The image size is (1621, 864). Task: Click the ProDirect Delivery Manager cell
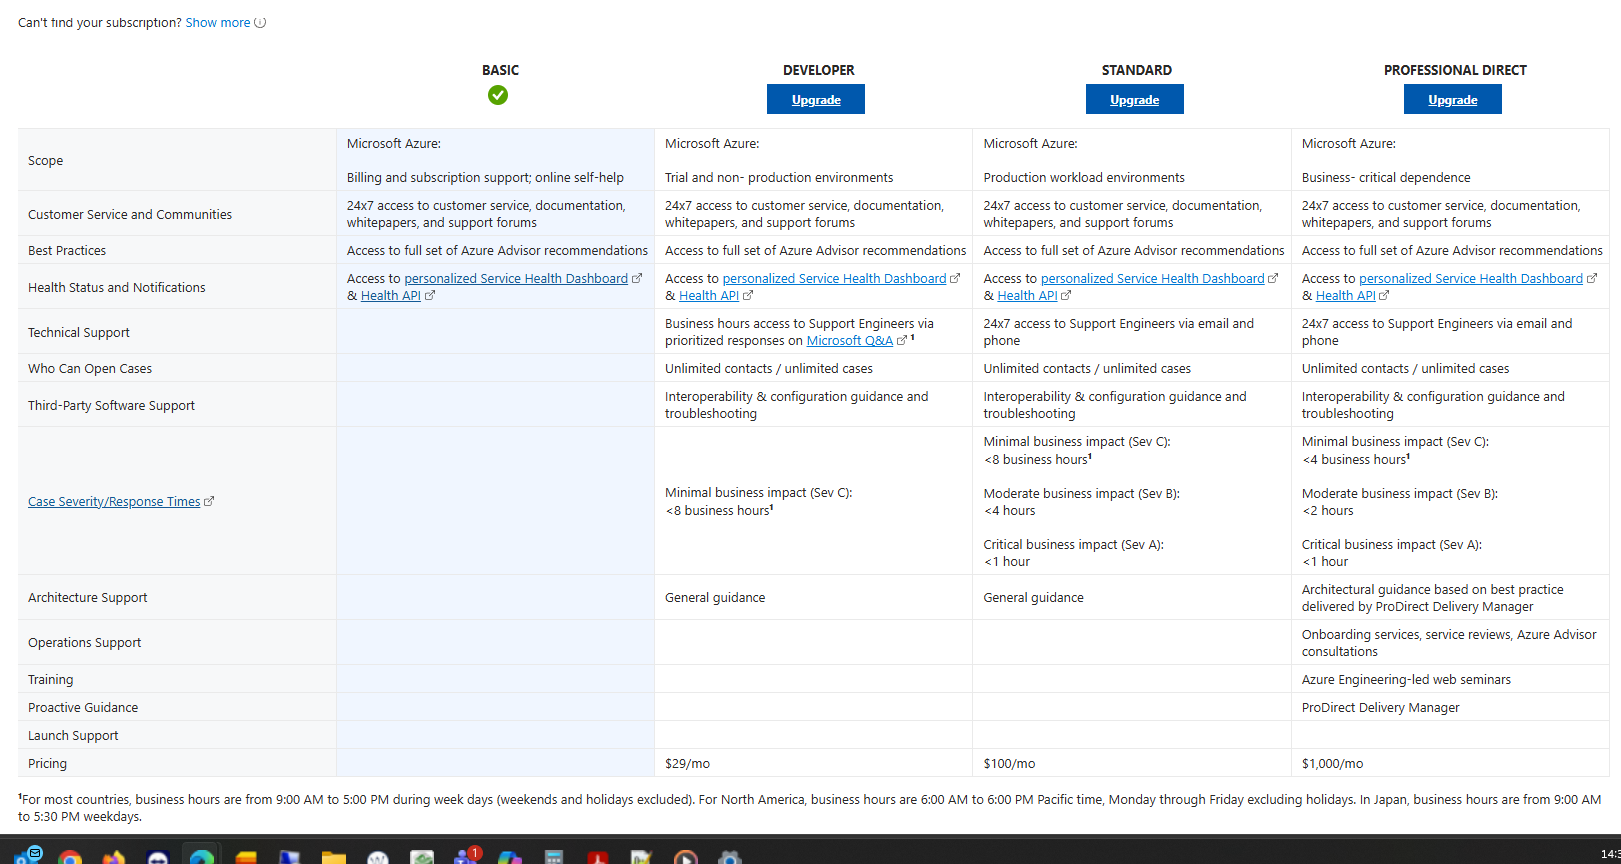(x=1450, y=707)
